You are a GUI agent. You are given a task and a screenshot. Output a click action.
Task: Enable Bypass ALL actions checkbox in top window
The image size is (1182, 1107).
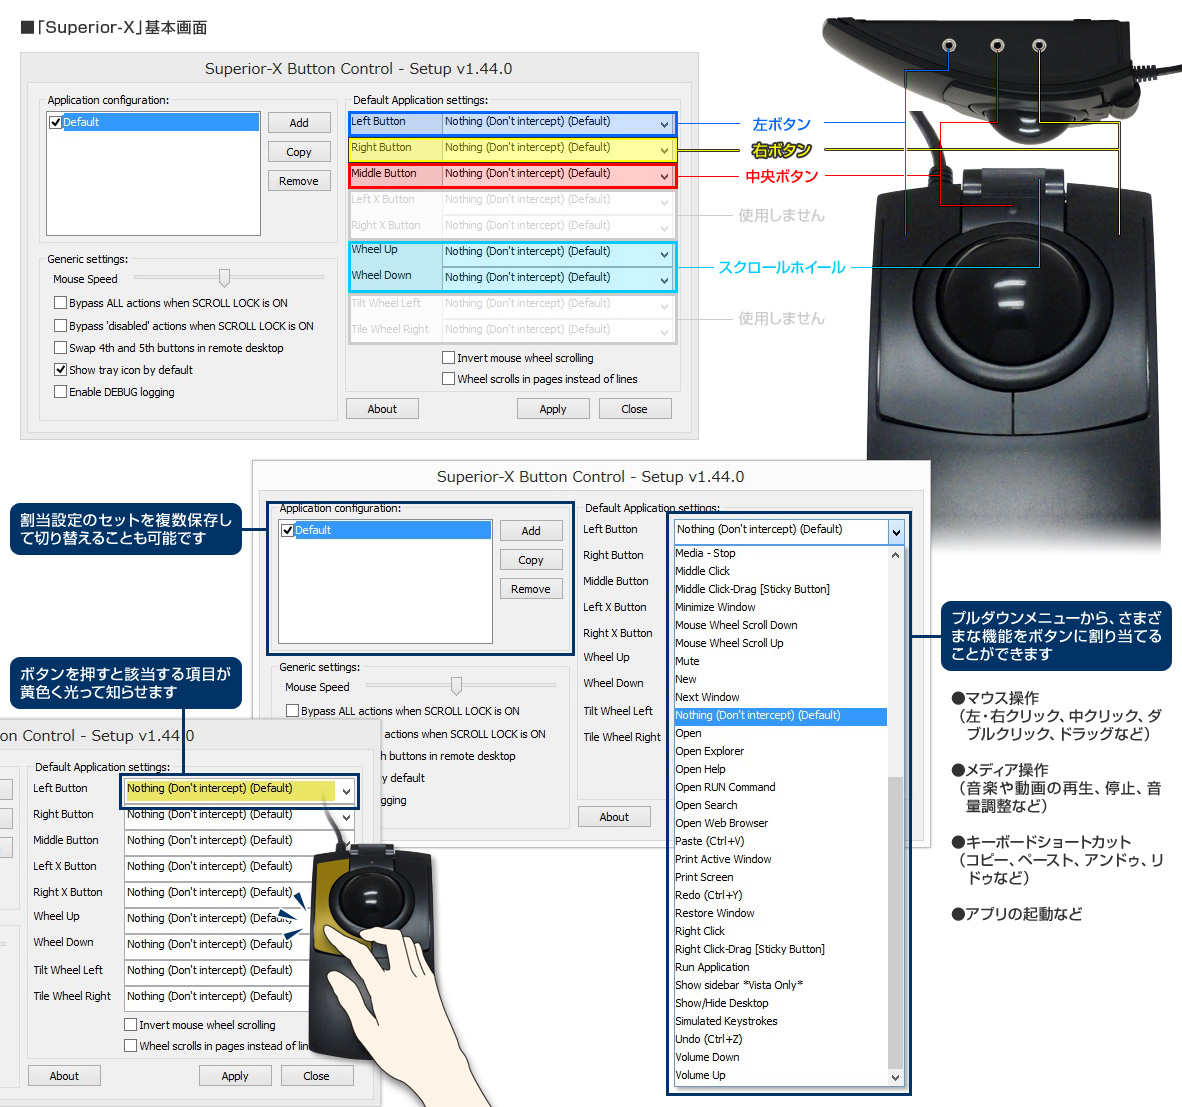click(x=60, y=303)
